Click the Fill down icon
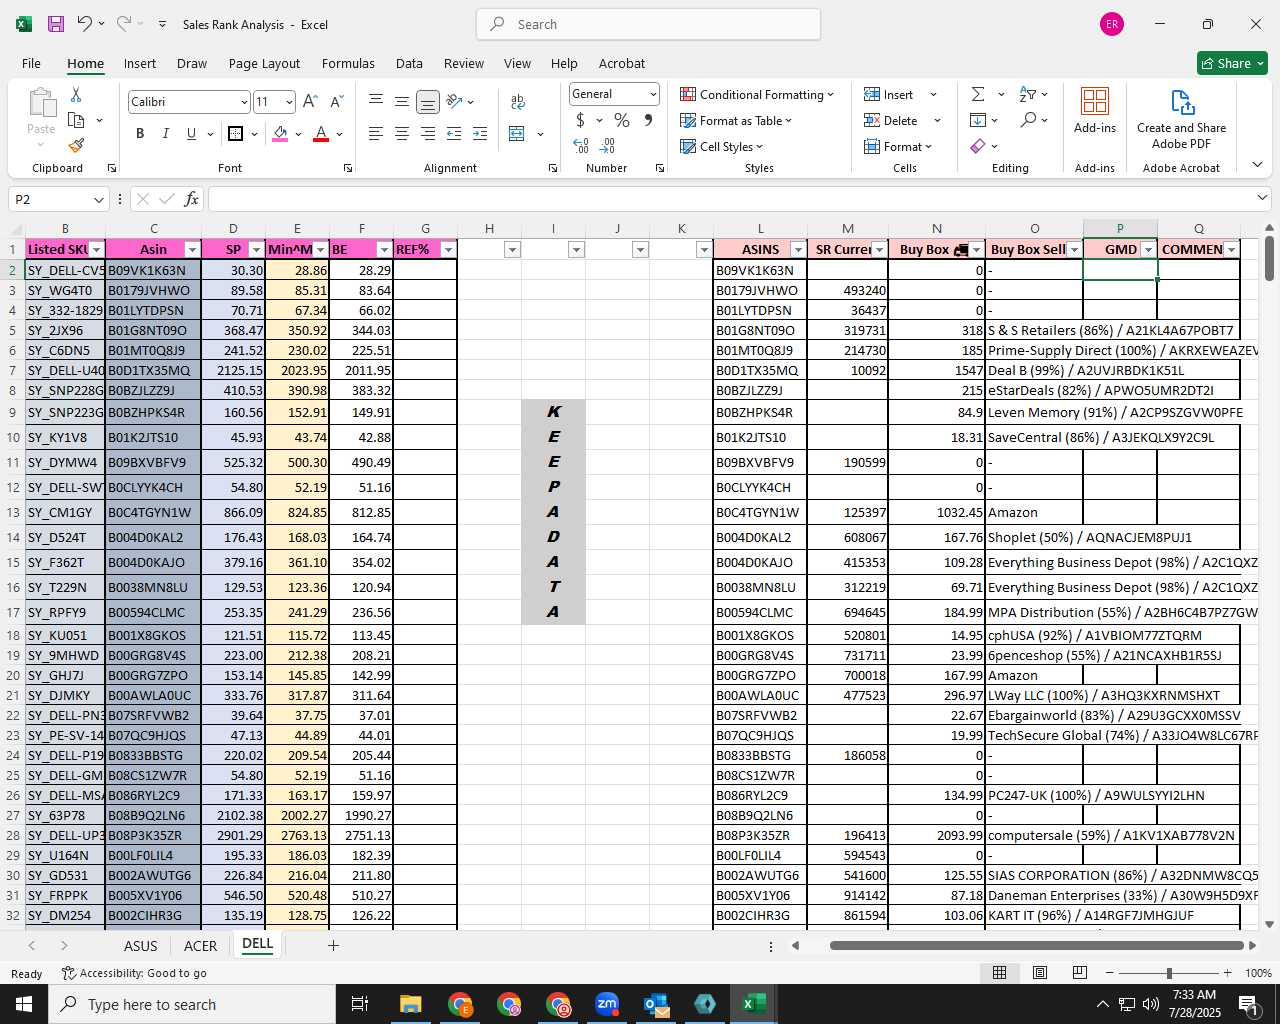Screen dimensions: 1280x1024 pos(978,120)
